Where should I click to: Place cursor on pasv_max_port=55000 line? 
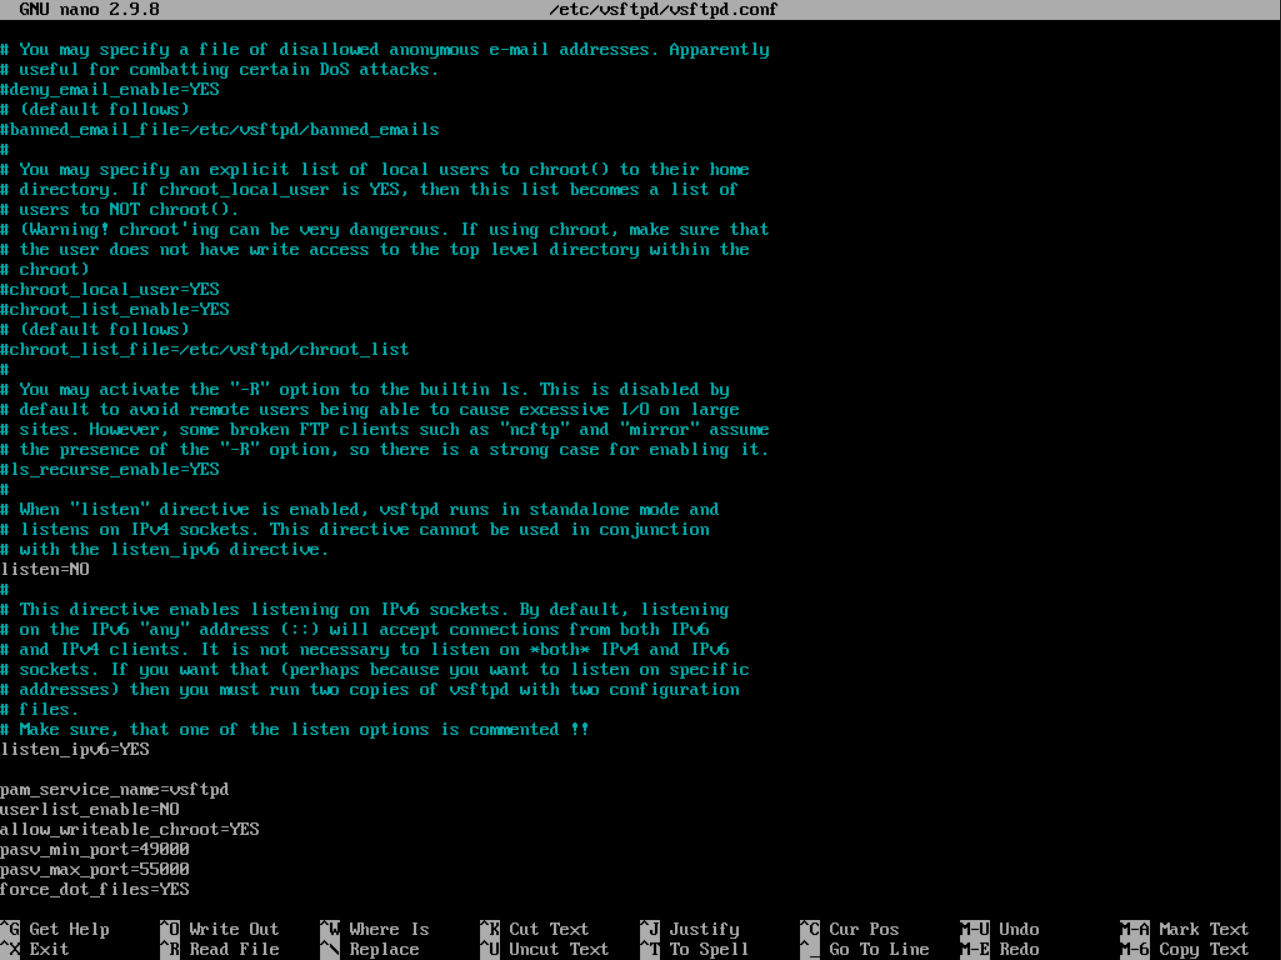click(95, 869)
